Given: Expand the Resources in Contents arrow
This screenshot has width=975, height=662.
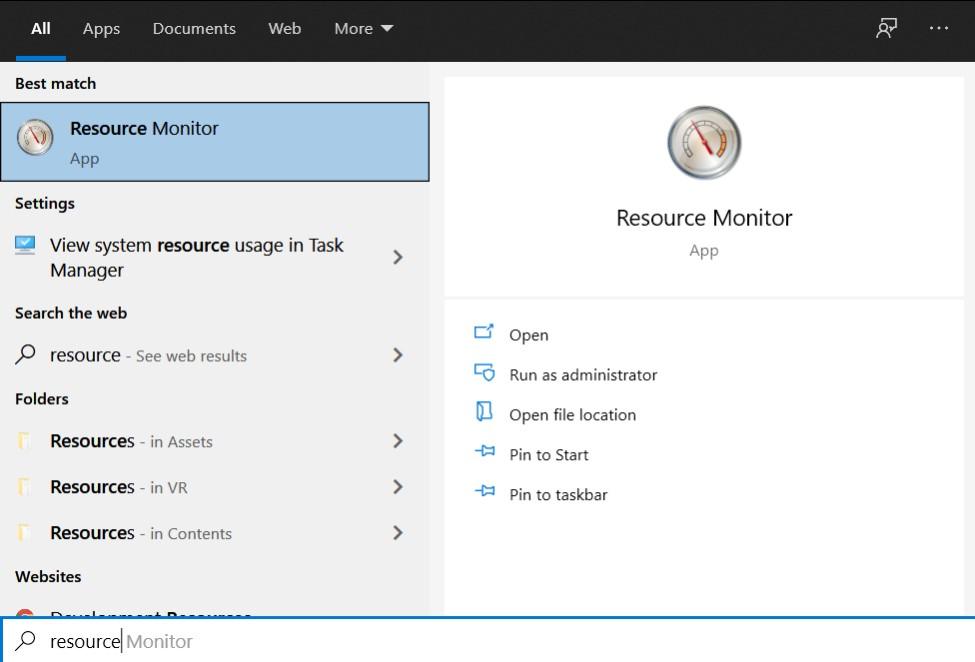Looking at the screenshot, I should [x=398, y=533].
